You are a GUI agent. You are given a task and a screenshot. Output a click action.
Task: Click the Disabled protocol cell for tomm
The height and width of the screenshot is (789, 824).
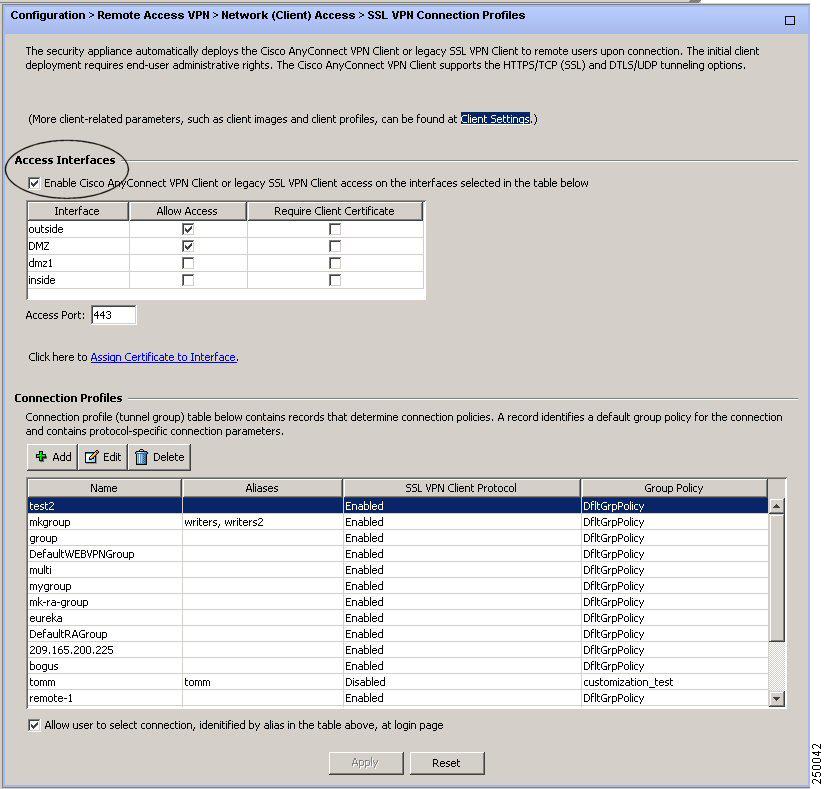click(x=461, y=682)
